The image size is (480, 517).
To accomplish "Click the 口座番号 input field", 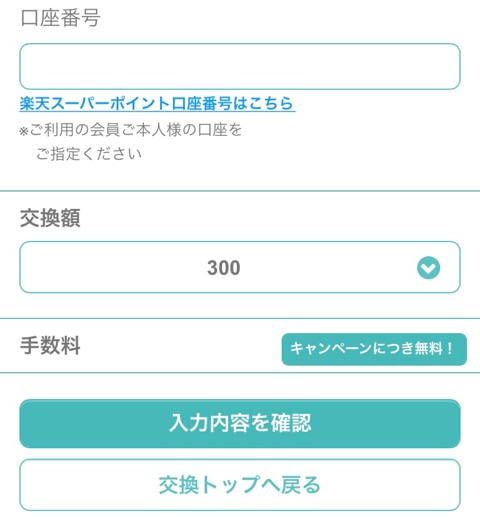I will click(240, 66).
